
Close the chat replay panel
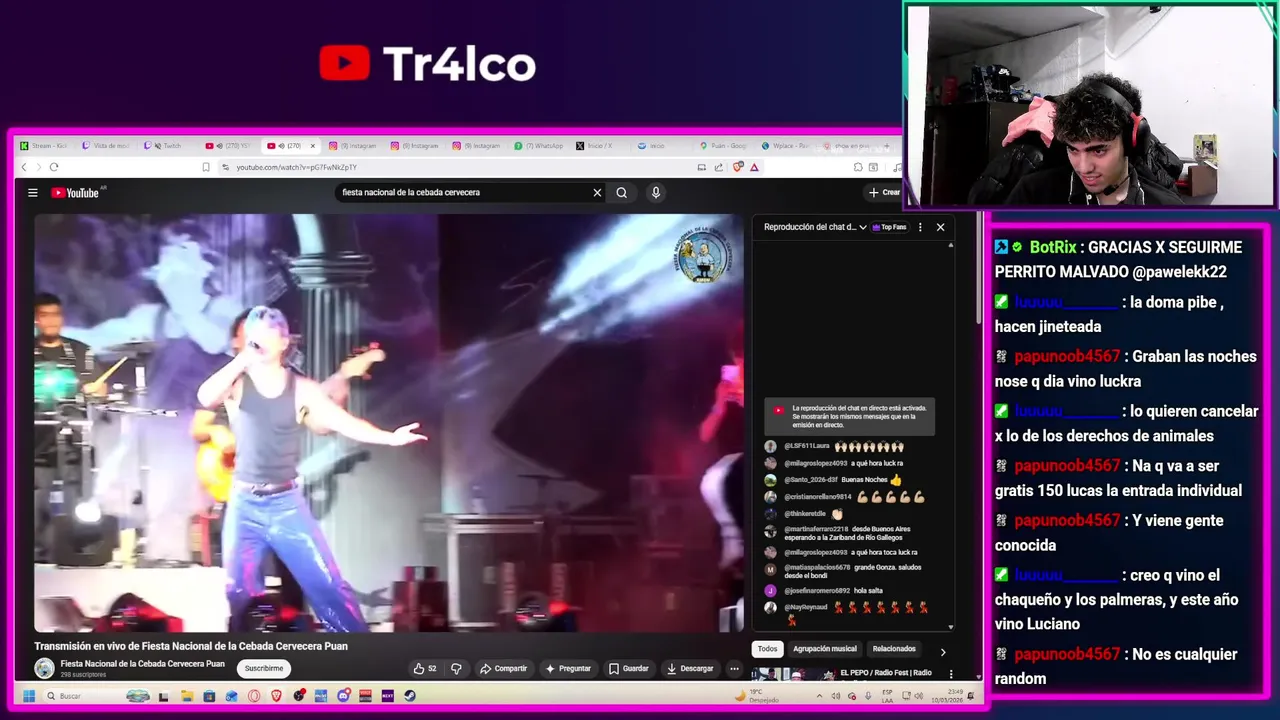(940, 227)
